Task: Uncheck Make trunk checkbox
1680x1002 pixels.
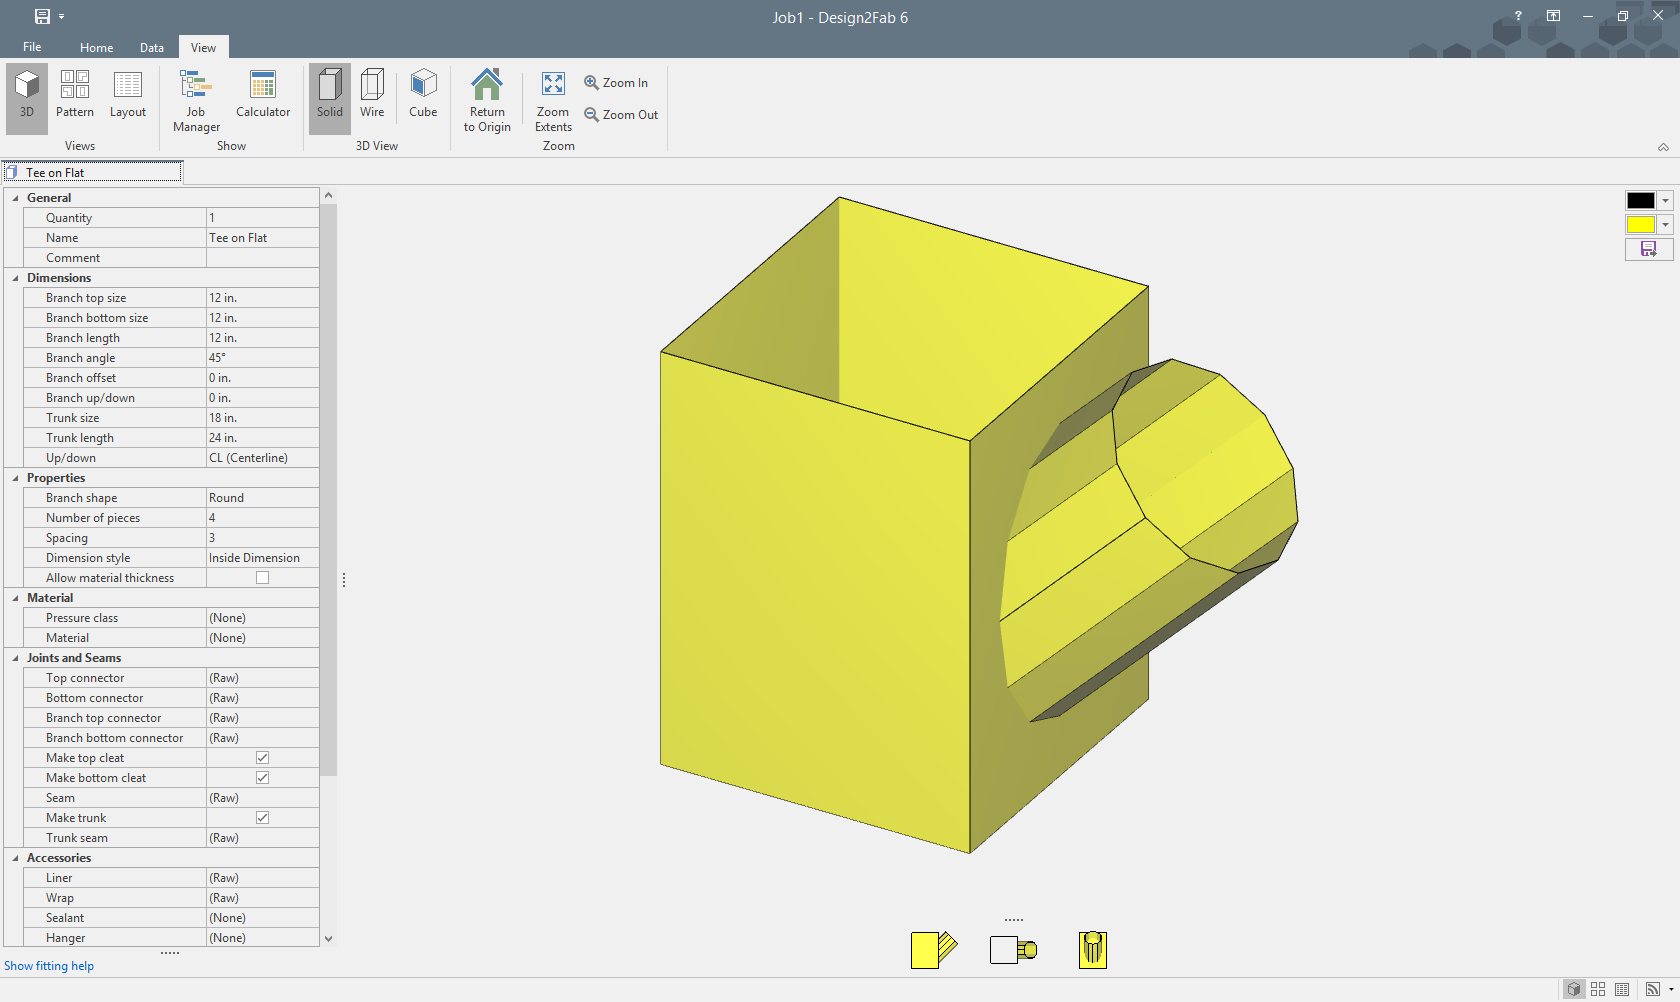Action: tap(262, 818)
